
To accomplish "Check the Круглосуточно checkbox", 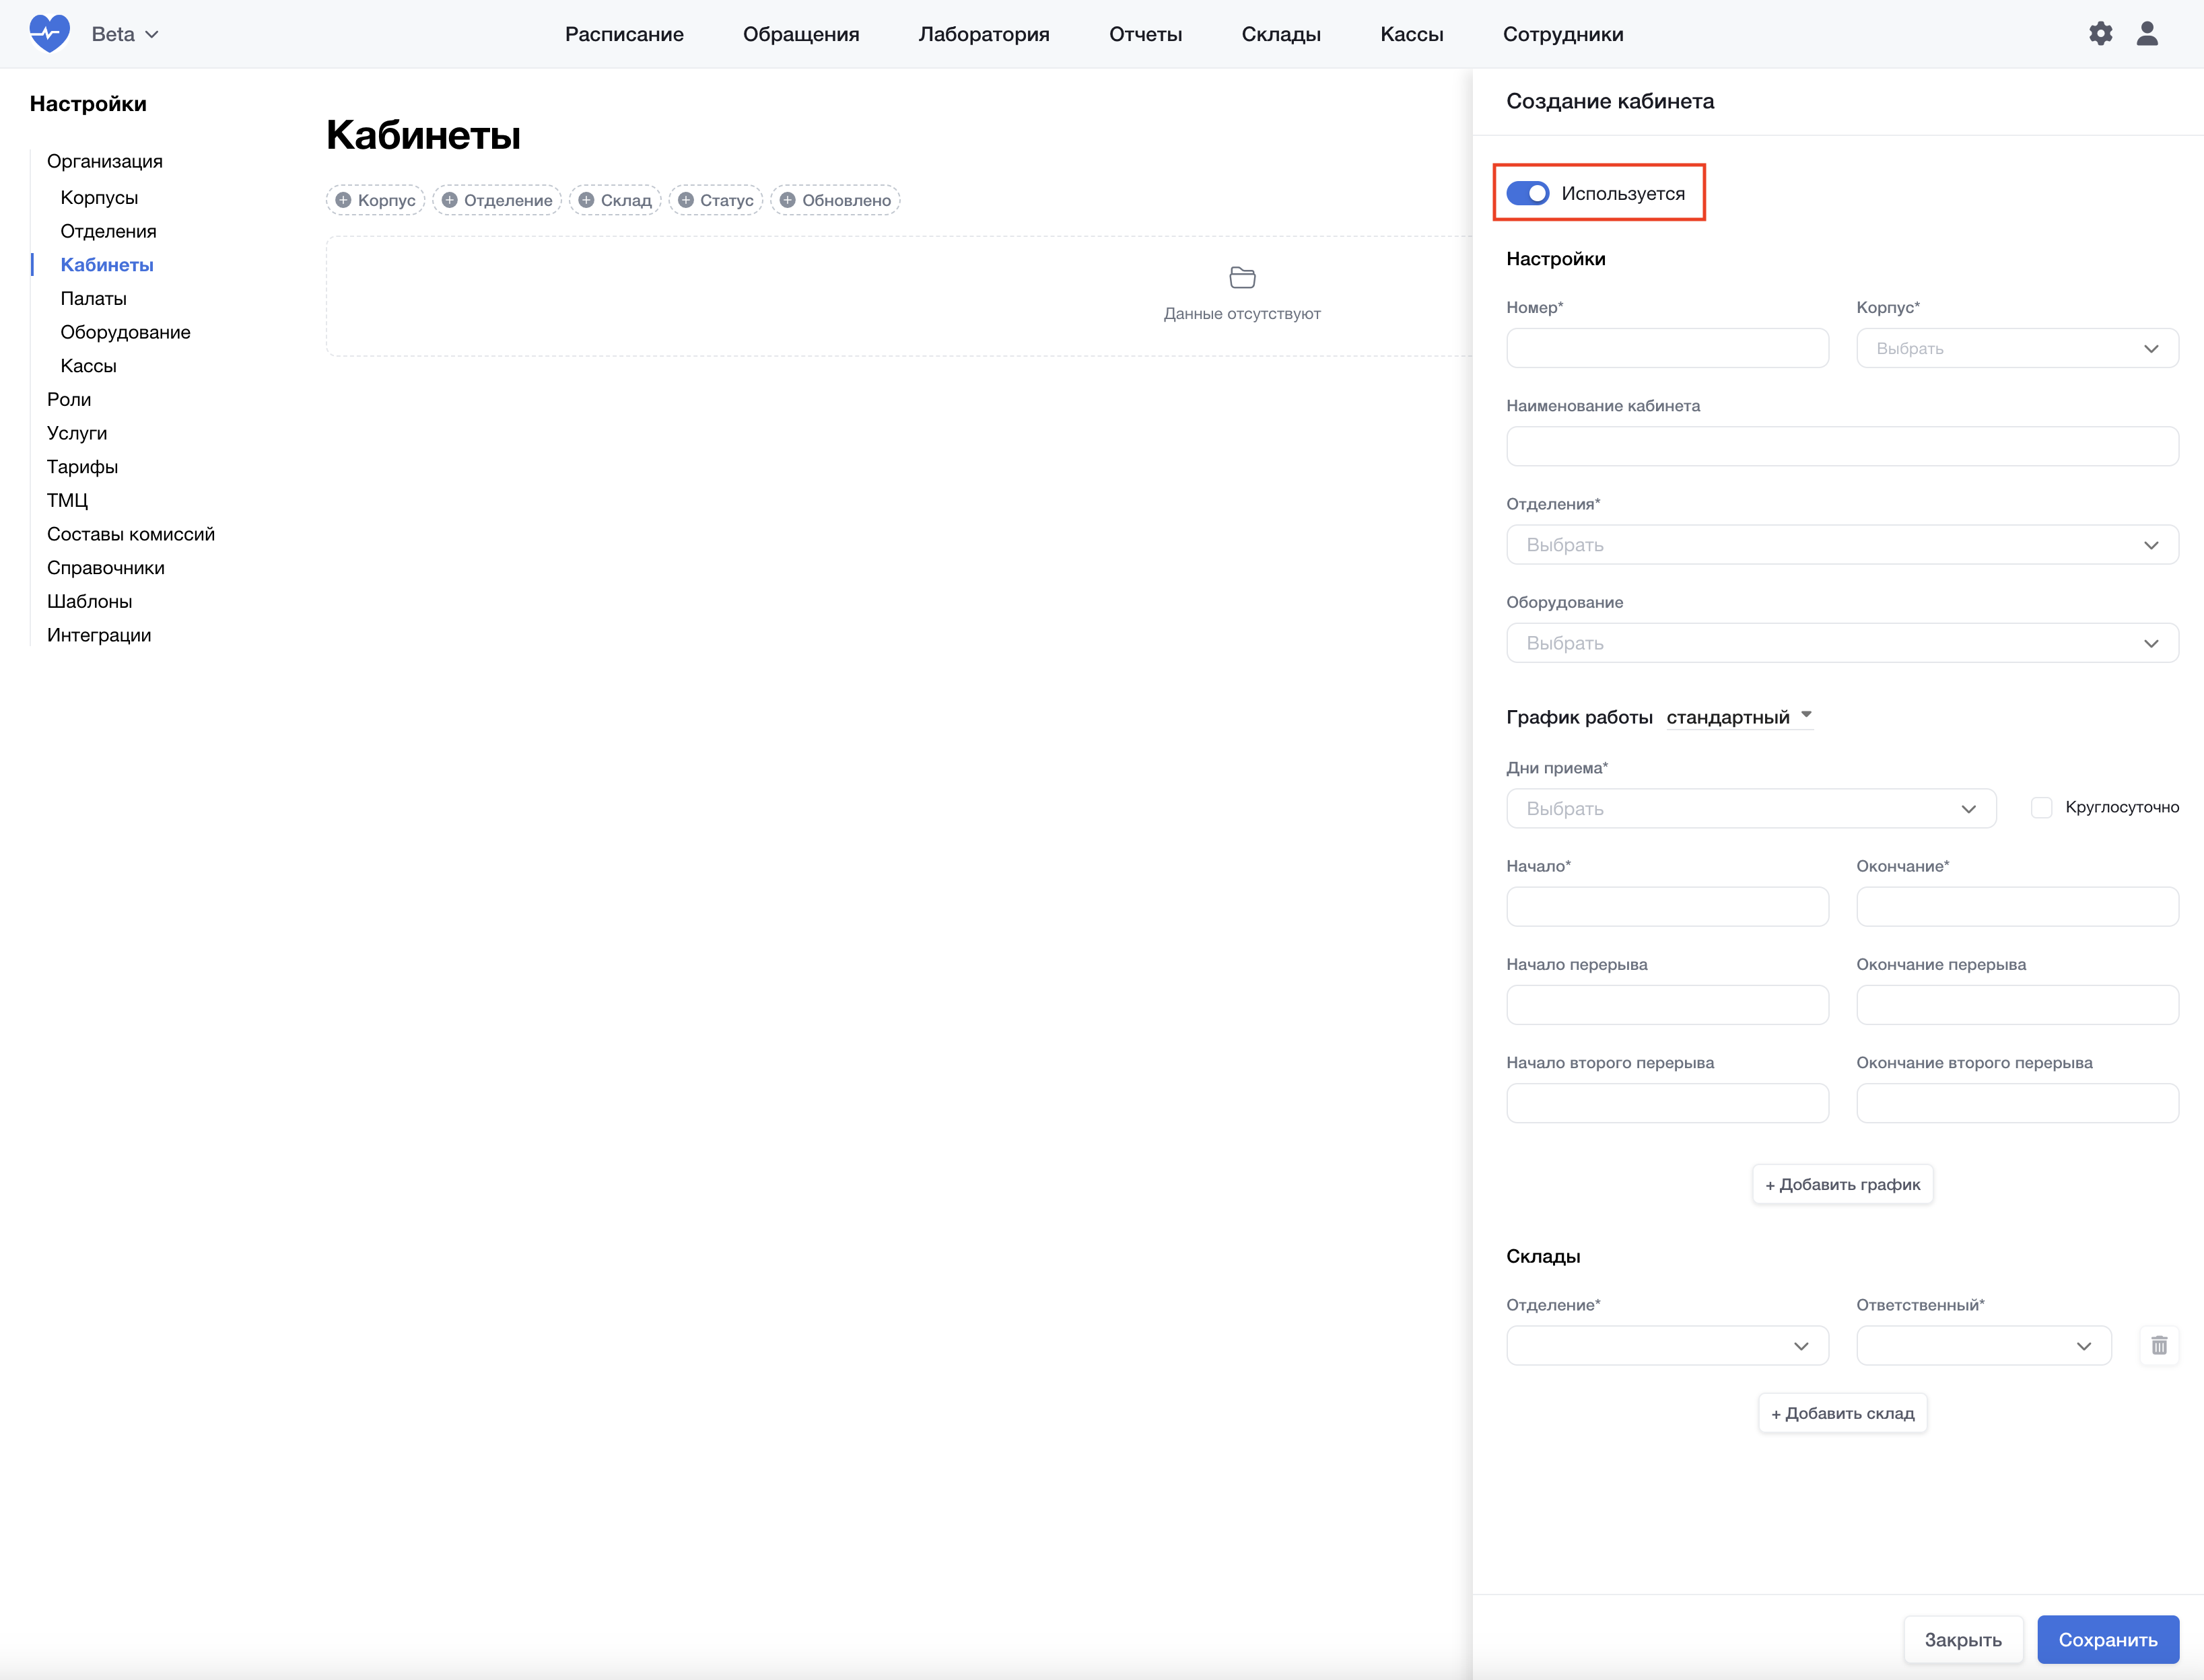I will (x=2041, y=807).
